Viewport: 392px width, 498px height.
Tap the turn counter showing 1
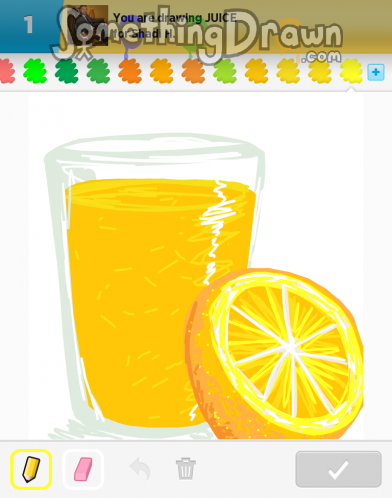point(29,25)
